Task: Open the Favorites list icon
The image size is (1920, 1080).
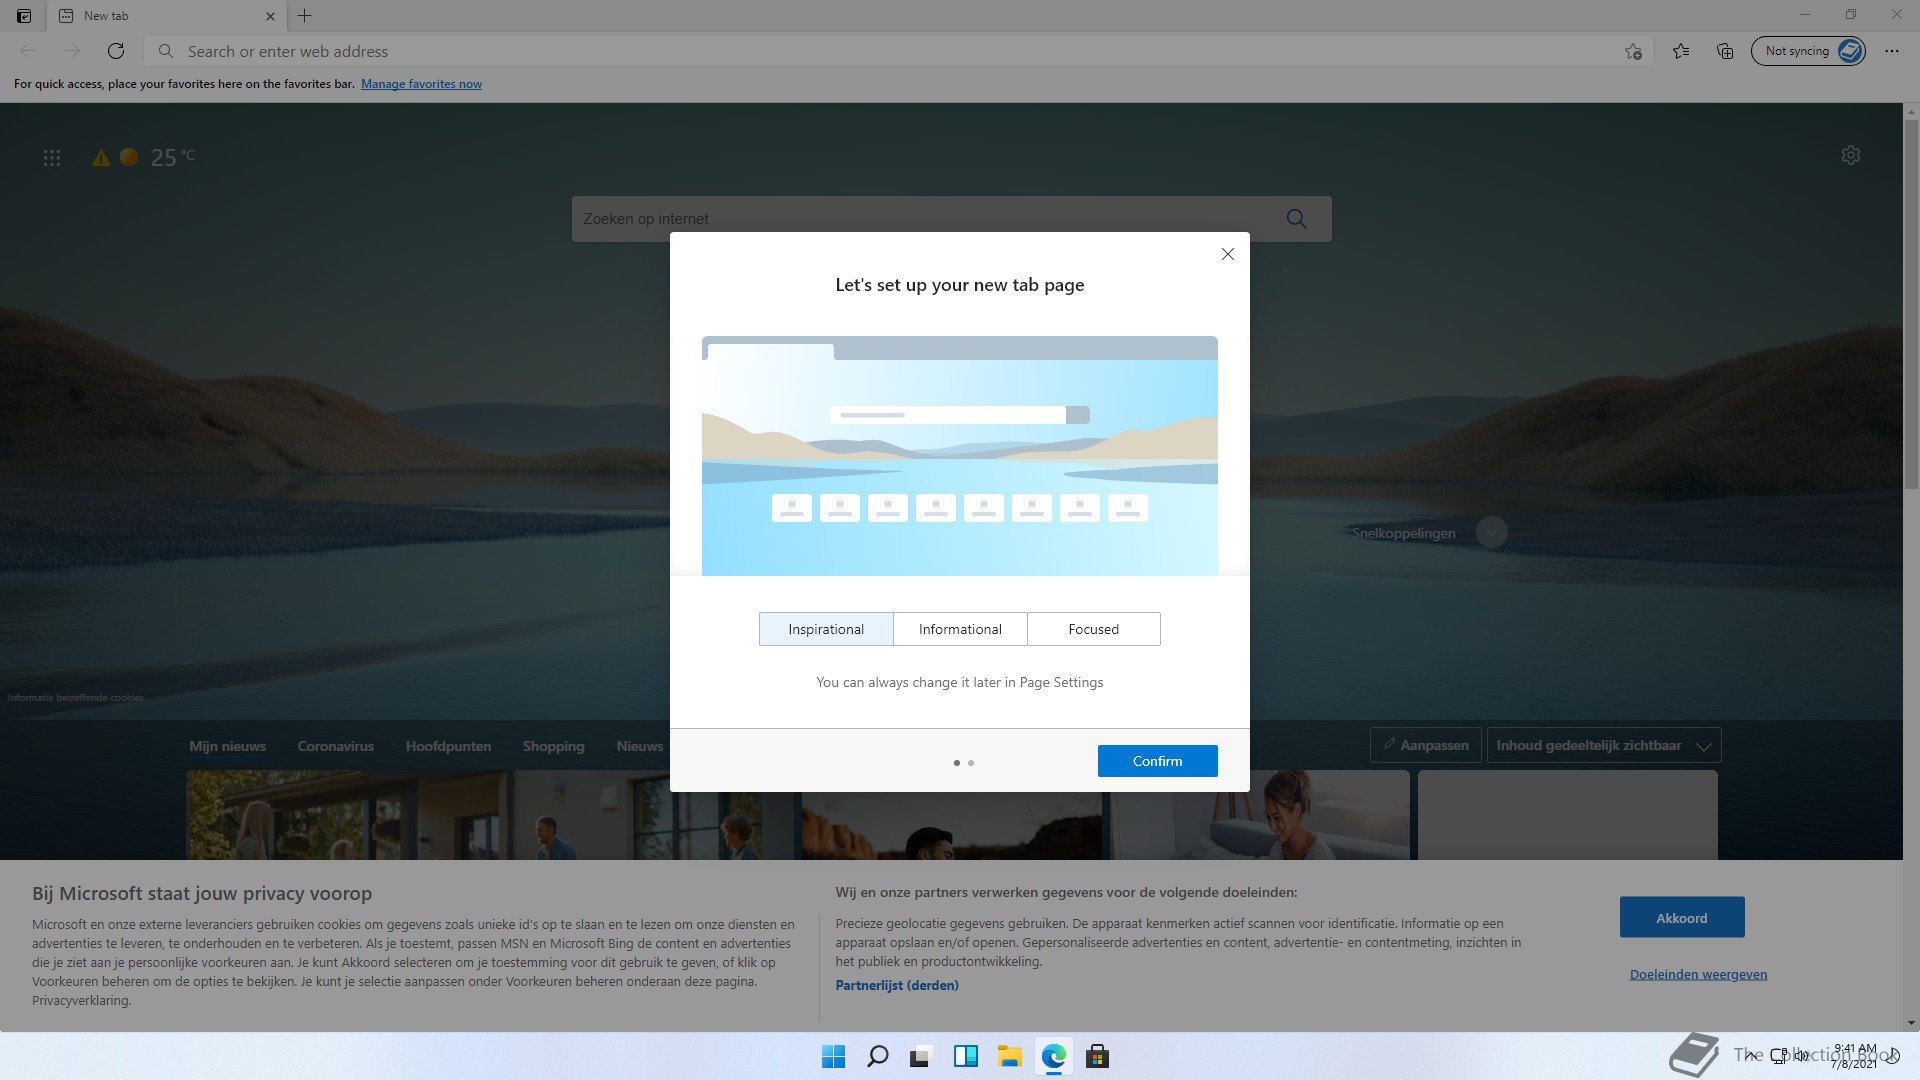Action: [1681, 51]
